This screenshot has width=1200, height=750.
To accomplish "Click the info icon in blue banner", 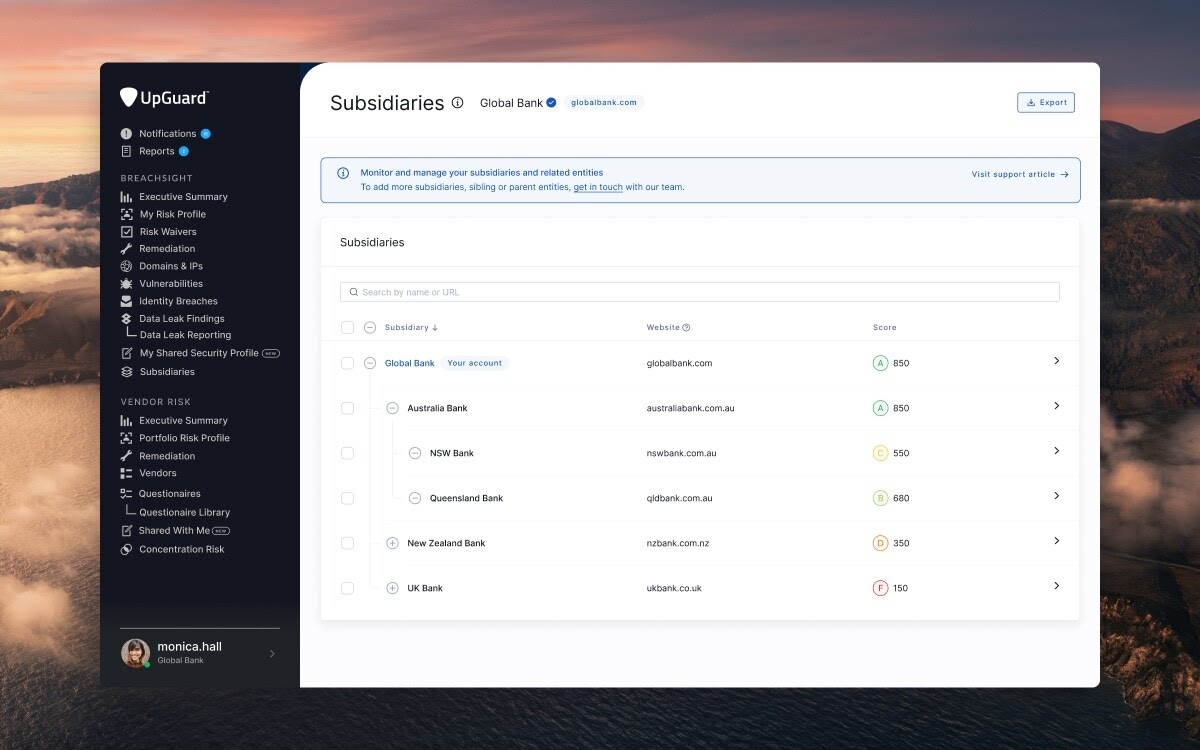I will 343,173.
